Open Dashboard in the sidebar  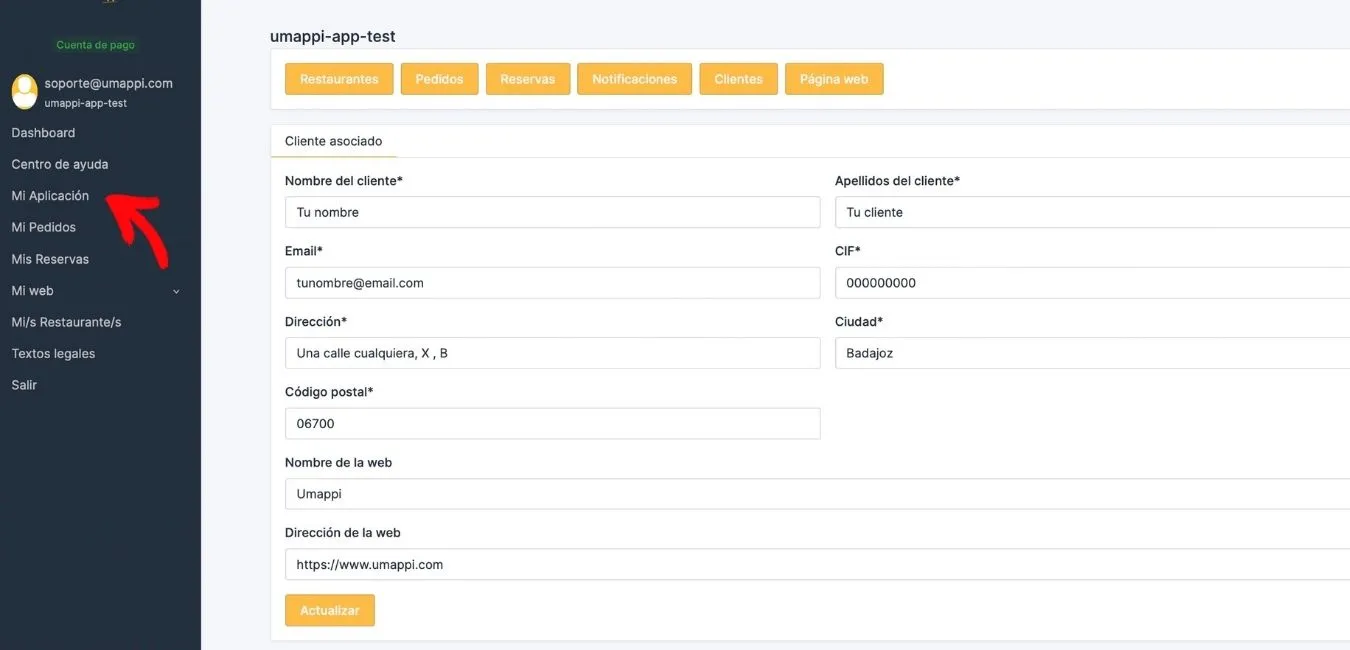(43, 133)
